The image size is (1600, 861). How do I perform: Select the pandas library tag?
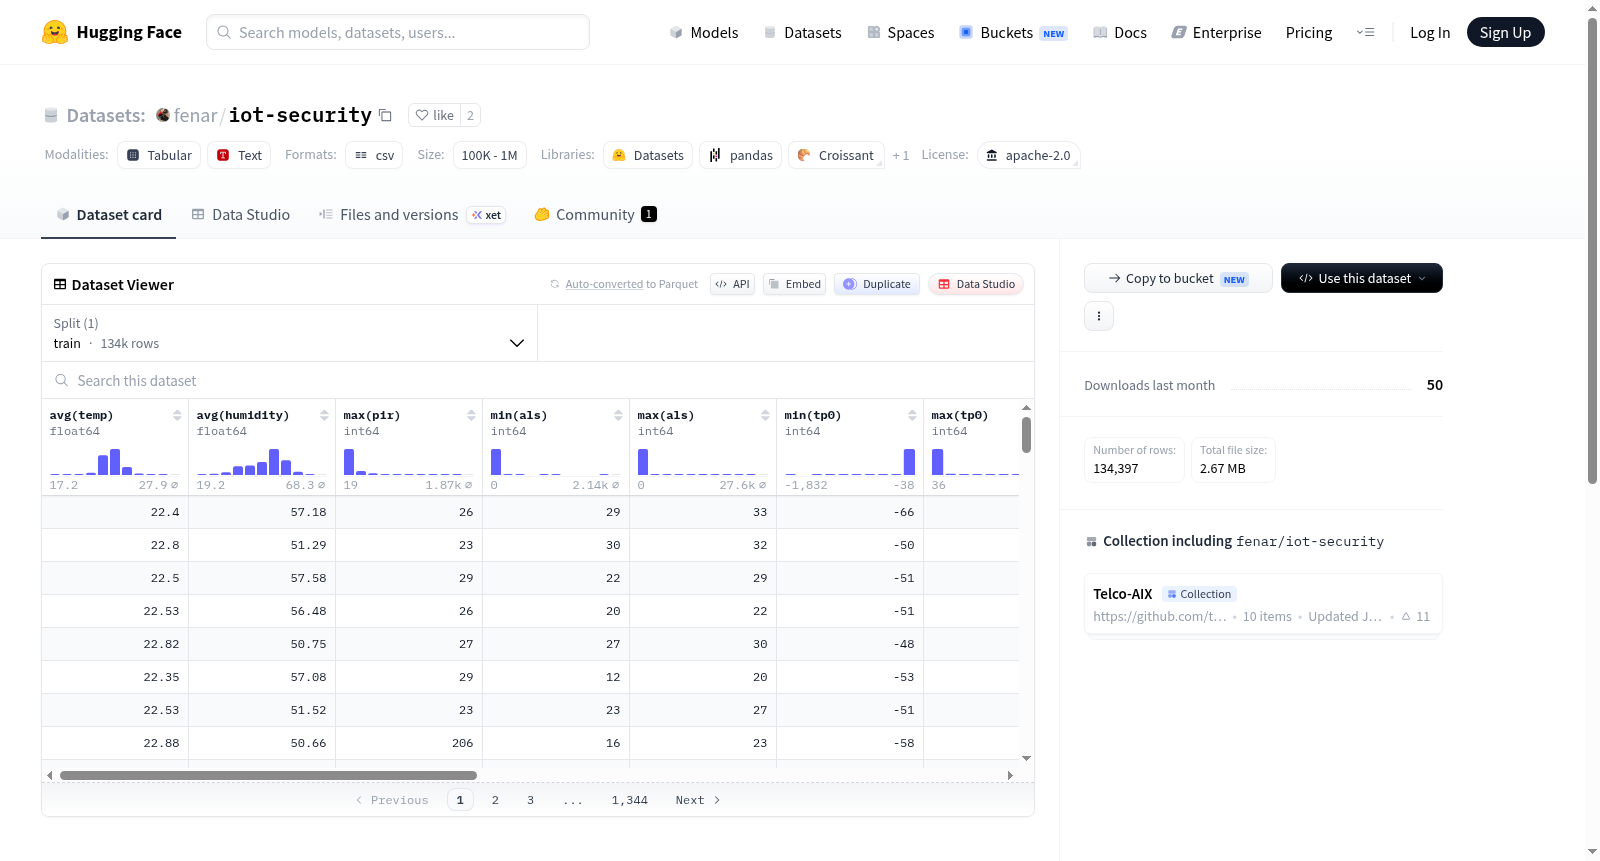(741, 155)
